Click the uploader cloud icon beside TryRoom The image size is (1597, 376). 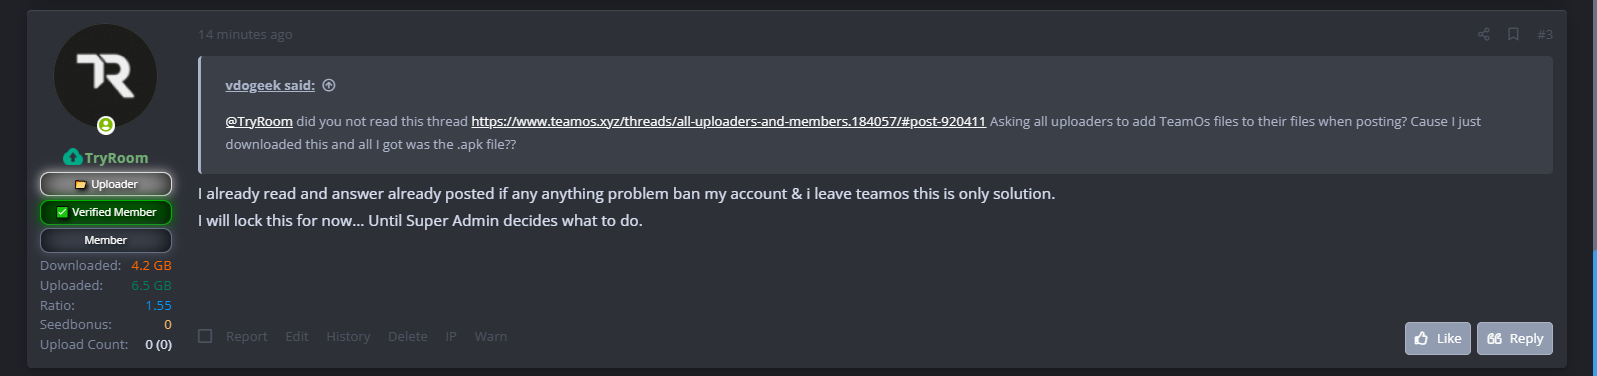pos(72,157)
